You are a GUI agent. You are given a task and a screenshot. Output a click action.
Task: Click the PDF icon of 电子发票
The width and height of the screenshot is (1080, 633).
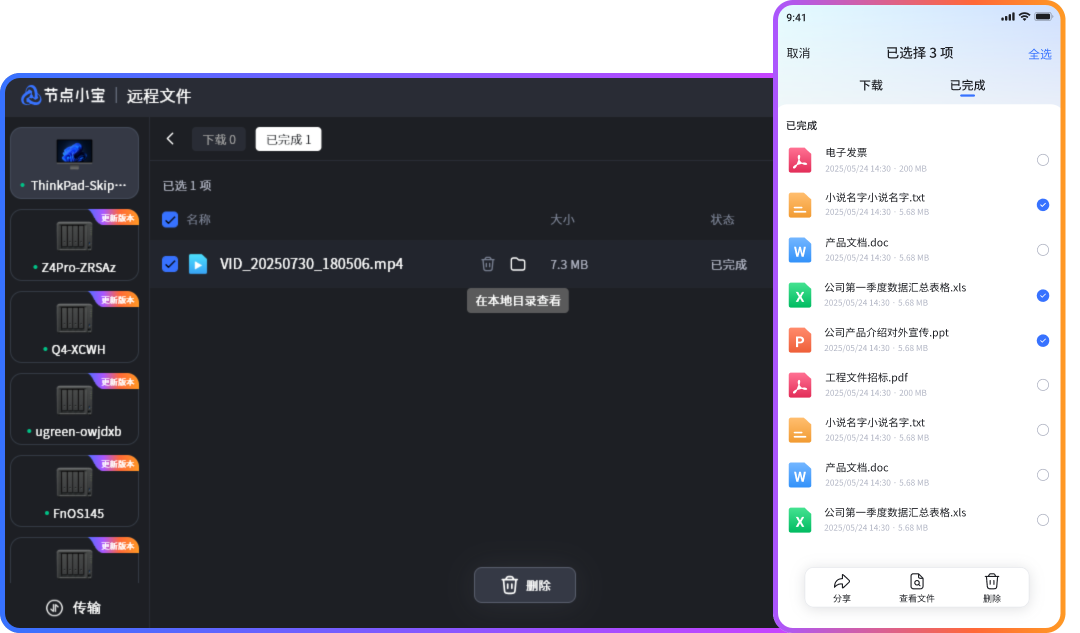tap(800, 160)
